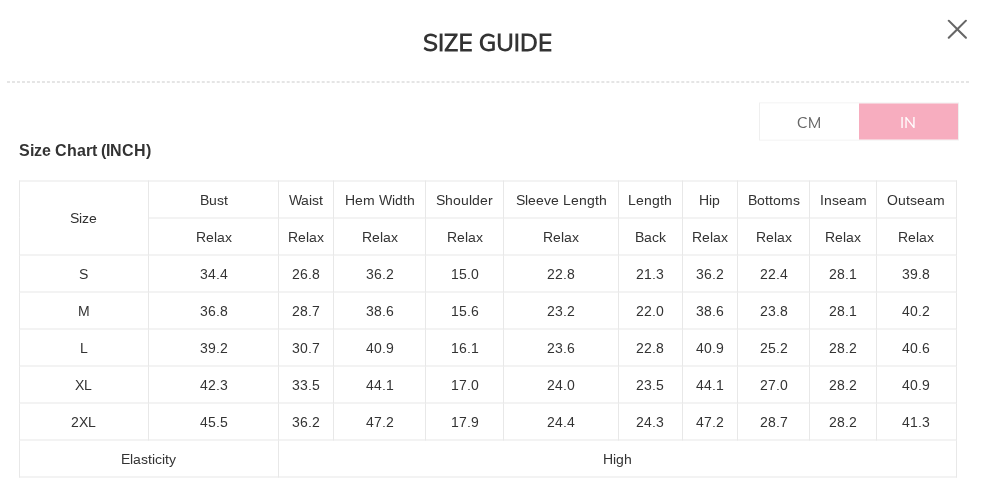The width and height of the screenshot is (981, 489).
Task: Select the Sleeve Length column header
Action: (561, 200)
